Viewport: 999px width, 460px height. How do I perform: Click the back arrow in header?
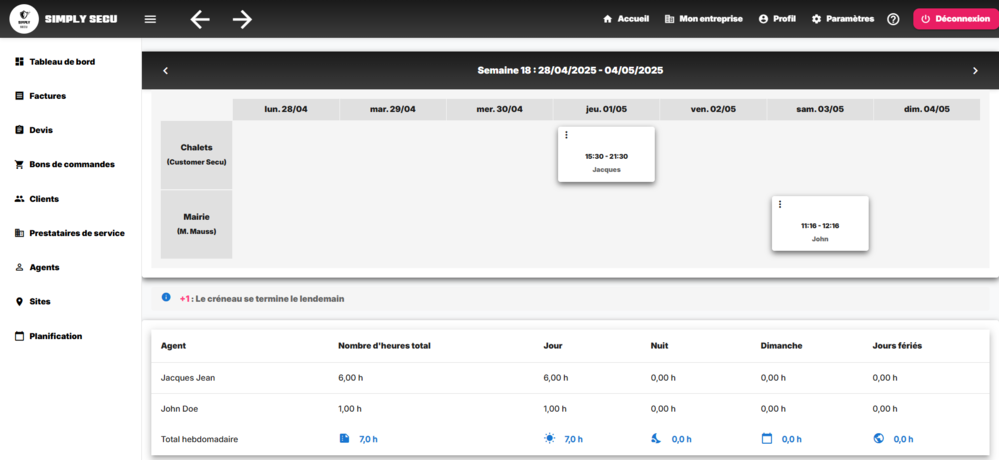pyautogui.click(x=200, y=19)
